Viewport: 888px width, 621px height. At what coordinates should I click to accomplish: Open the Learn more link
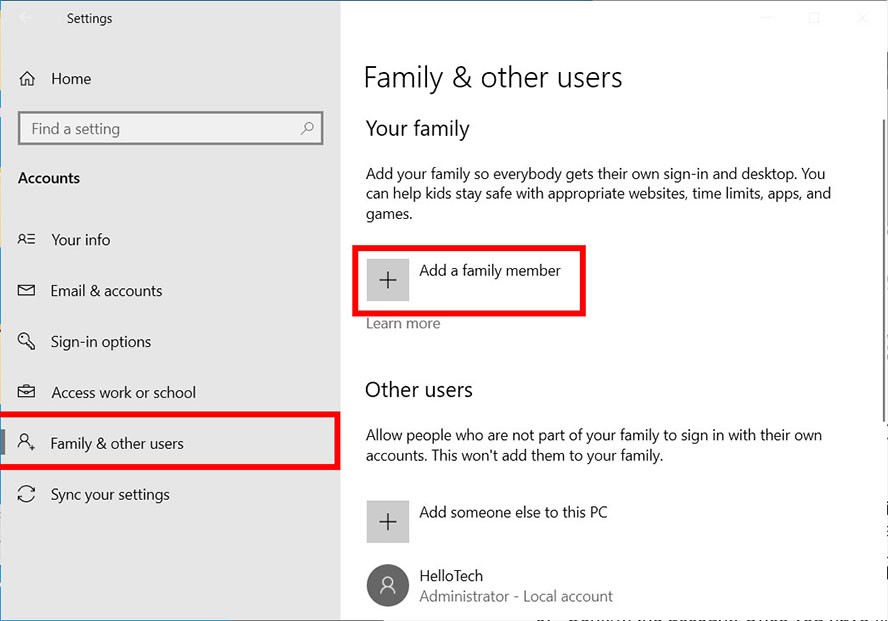tap(402, 323)
